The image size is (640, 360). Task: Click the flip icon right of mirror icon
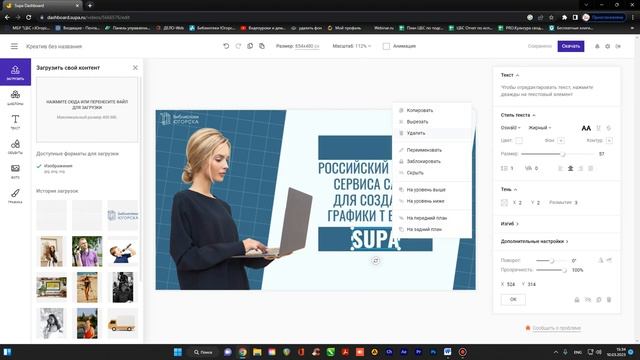click(x=609, y=260)
